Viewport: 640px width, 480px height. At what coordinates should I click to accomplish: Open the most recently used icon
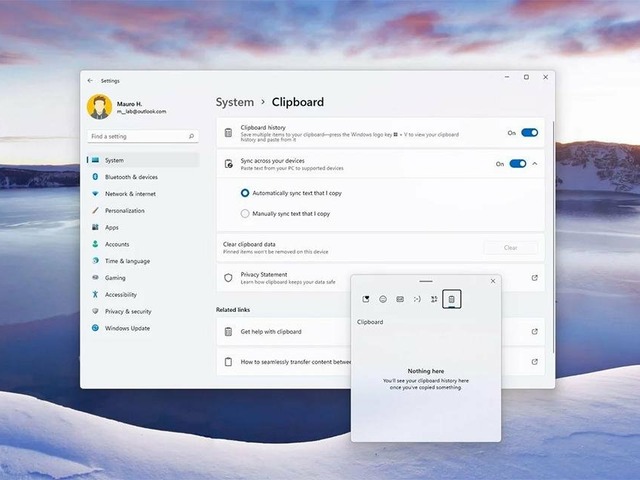(366, 299)
